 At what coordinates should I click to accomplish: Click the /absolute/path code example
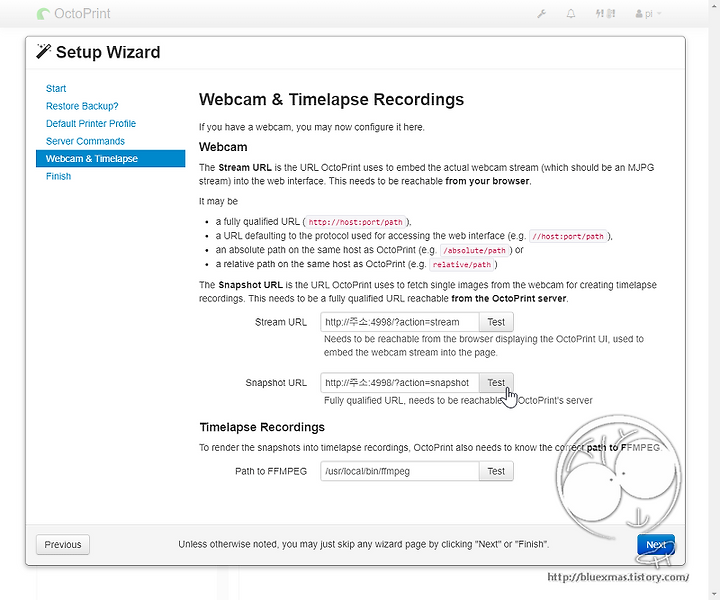point(475,251)
